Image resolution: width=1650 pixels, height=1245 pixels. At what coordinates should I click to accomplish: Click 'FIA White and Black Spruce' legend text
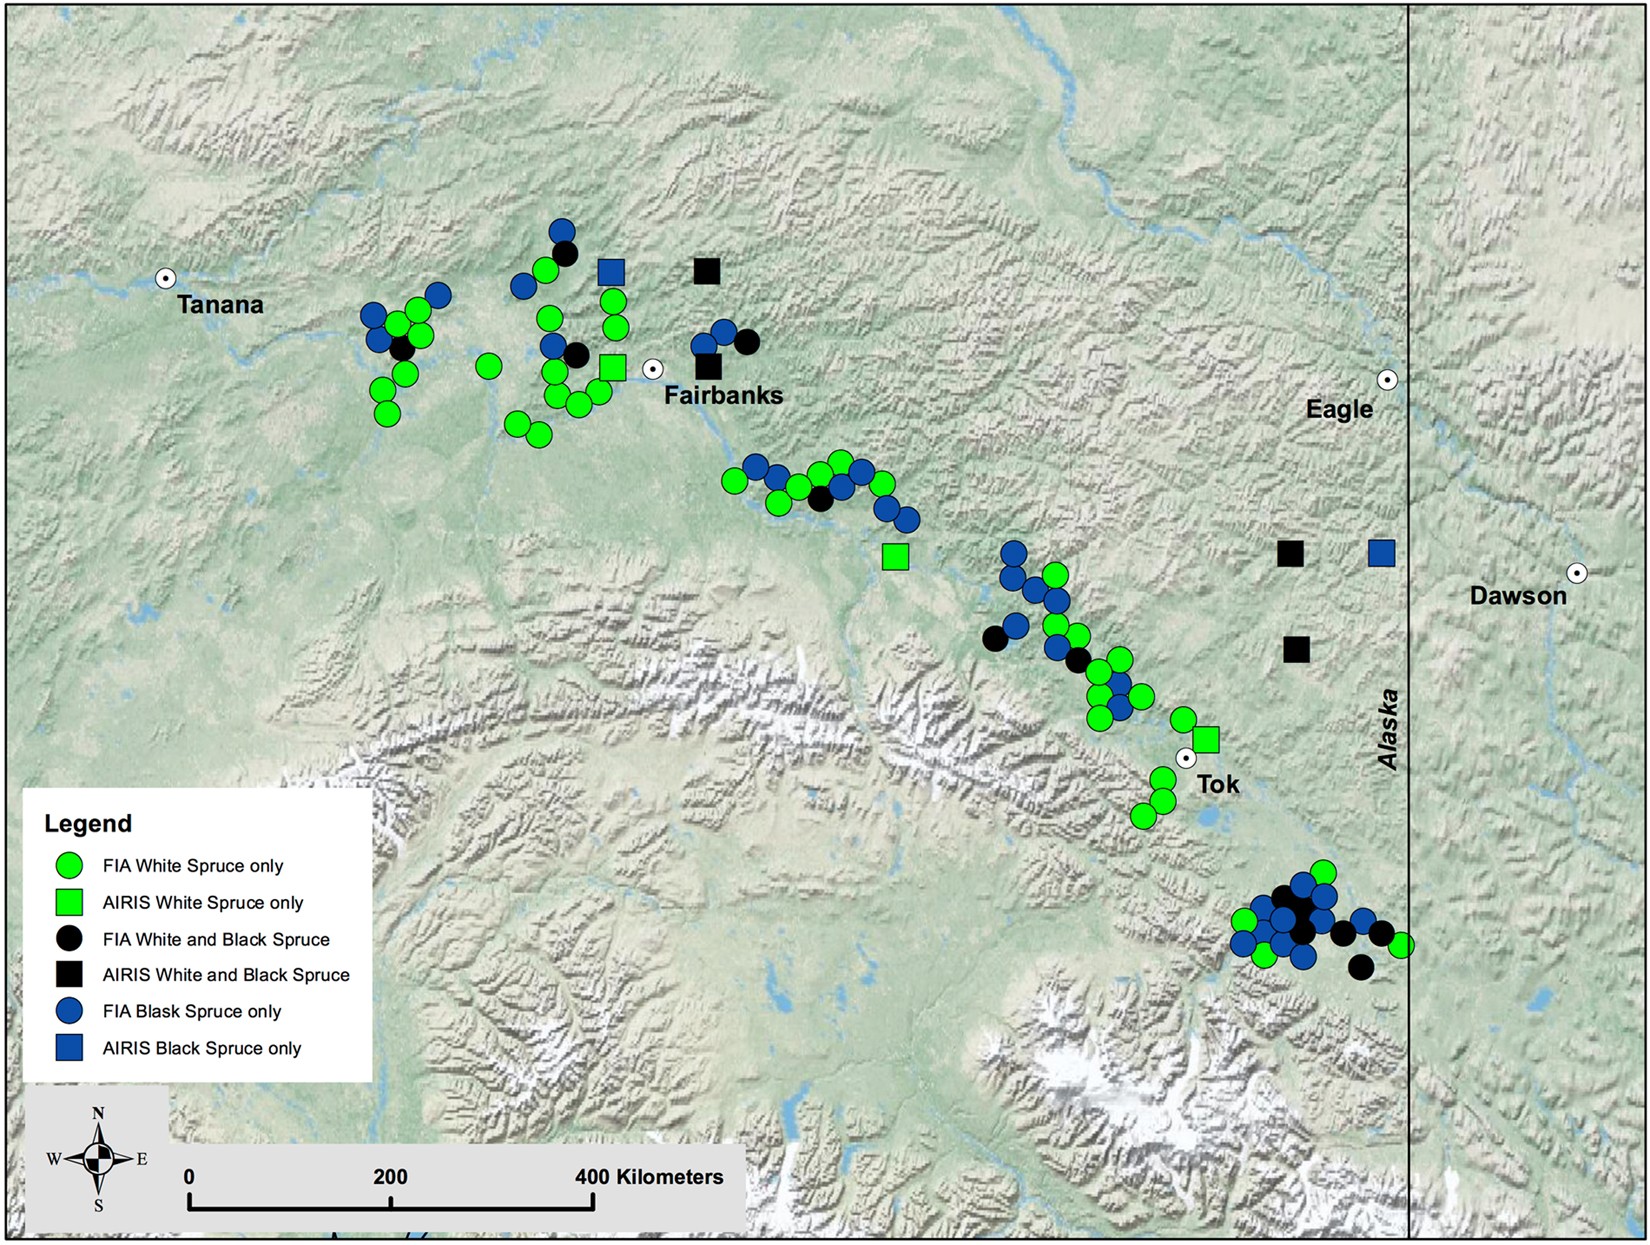pos(216,940)
